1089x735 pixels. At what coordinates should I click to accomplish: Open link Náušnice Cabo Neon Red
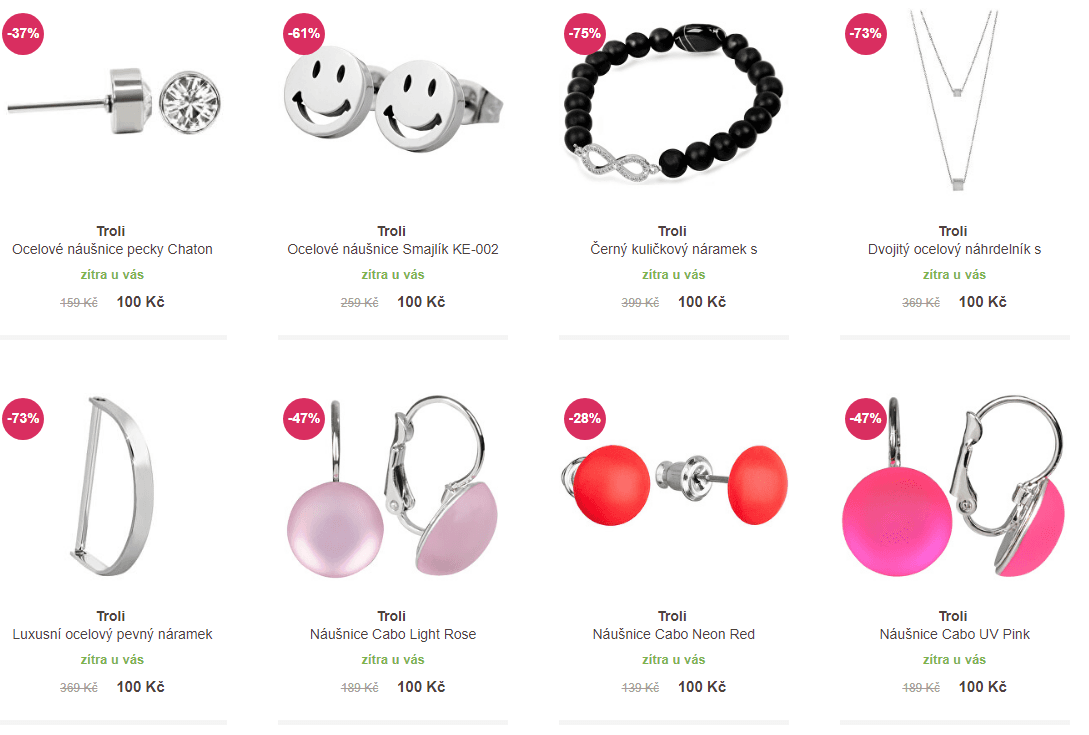pyautogui.click(x=674, y=634)
